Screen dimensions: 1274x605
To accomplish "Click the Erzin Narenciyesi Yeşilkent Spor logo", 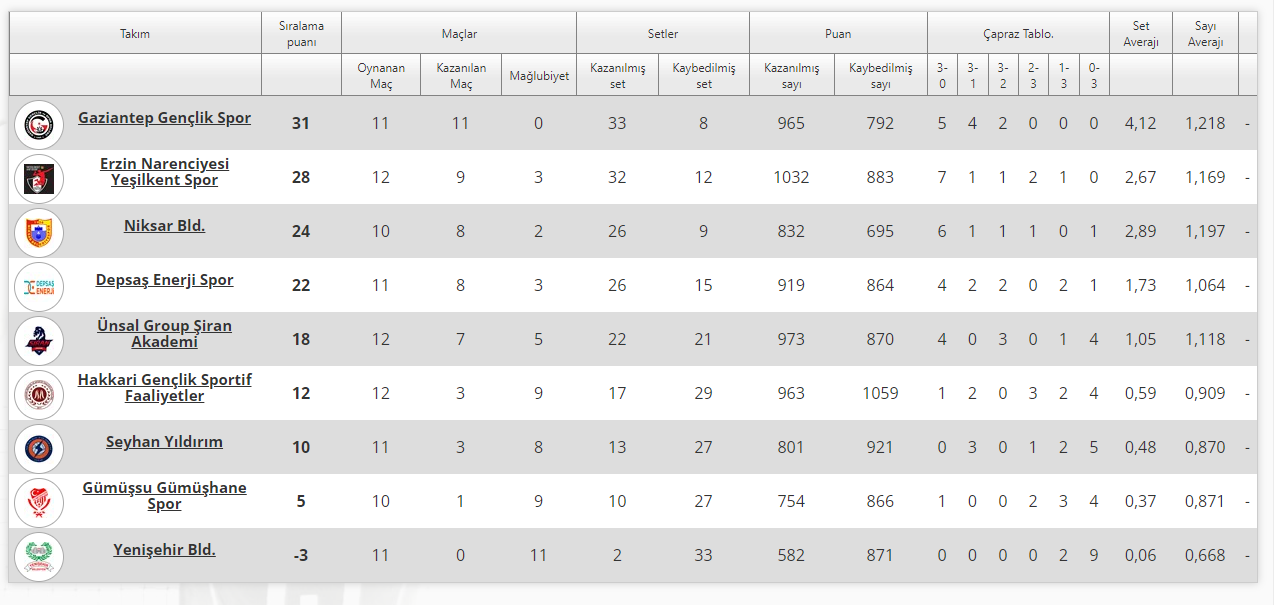I will pyautogui.click(x=40, y=178).
